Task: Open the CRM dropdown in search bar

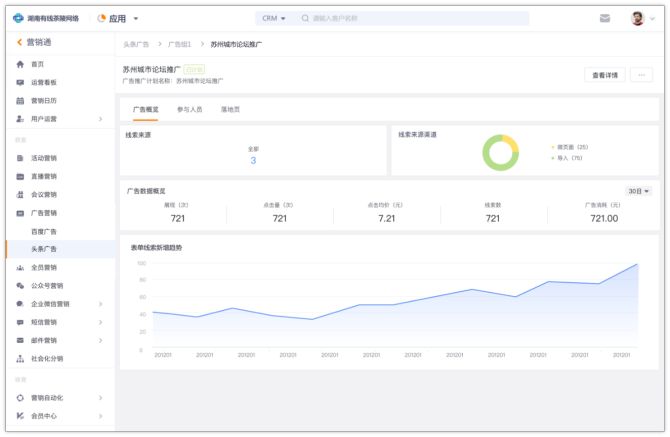Action: (273, 18)
